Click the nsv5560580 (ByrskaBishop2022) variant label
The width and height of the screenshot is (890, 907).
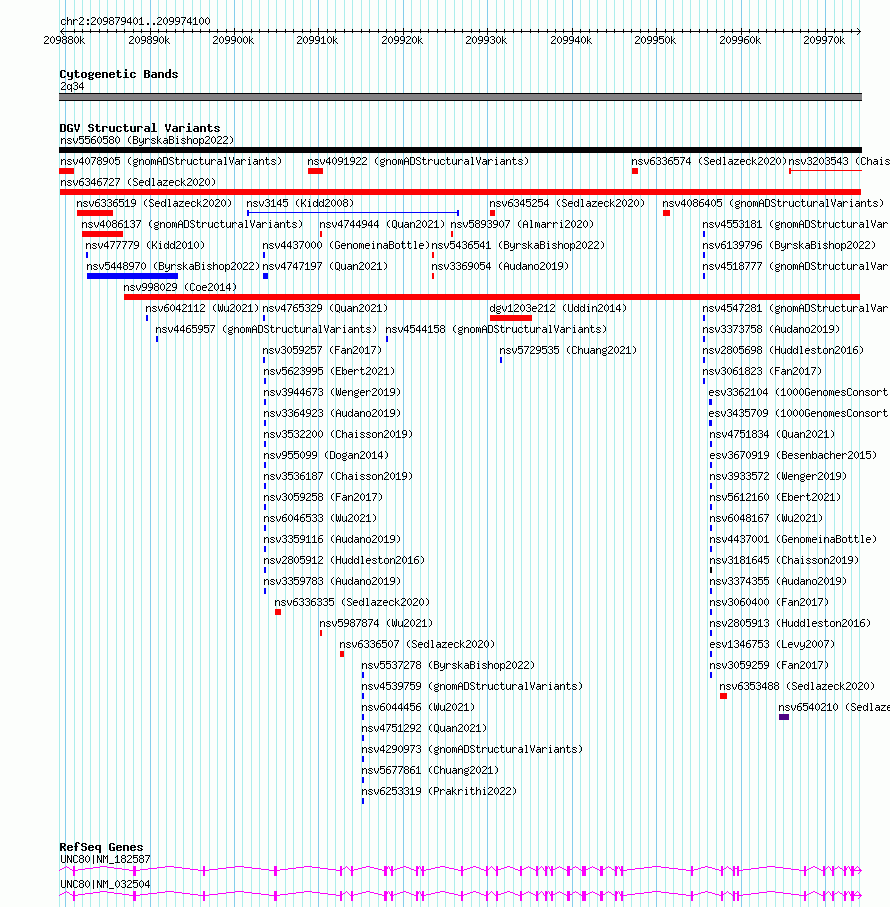pos(147,140)
